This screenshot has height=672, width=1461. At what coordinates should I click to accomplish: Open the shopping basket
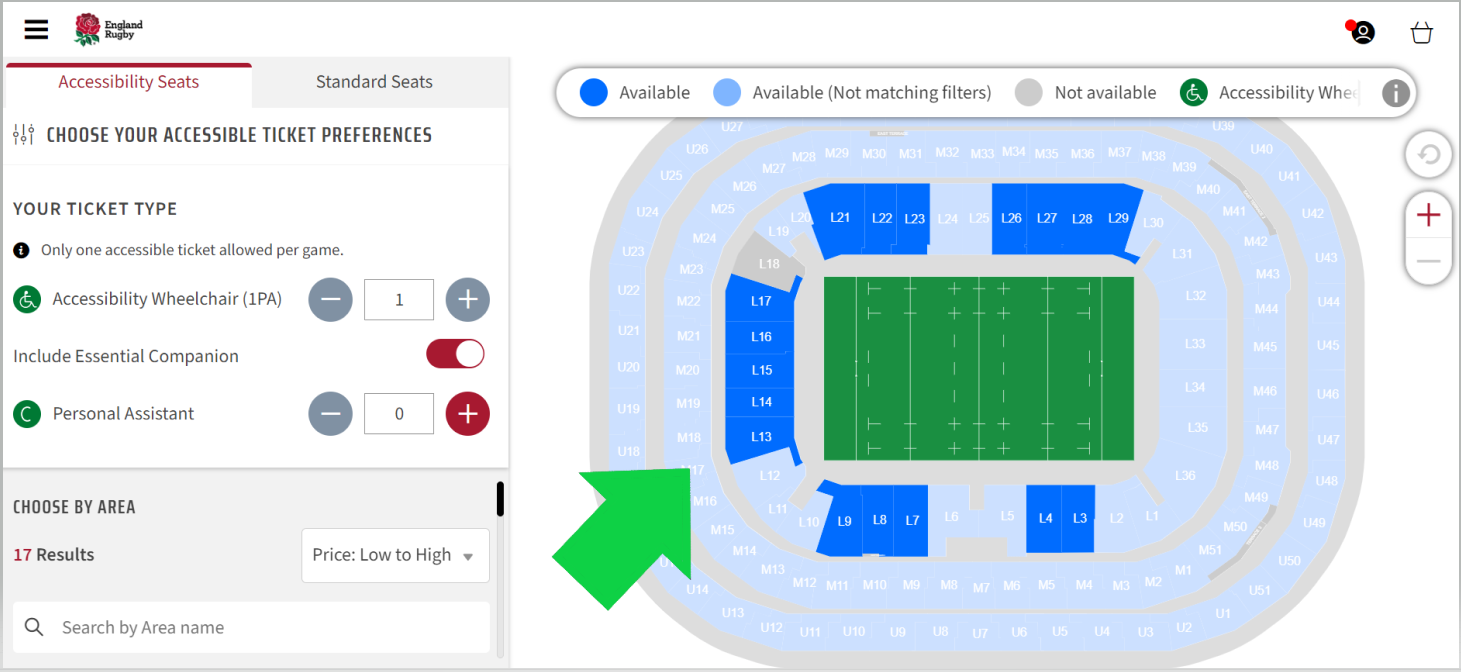pyautogui.click(x=1422, y=33)
